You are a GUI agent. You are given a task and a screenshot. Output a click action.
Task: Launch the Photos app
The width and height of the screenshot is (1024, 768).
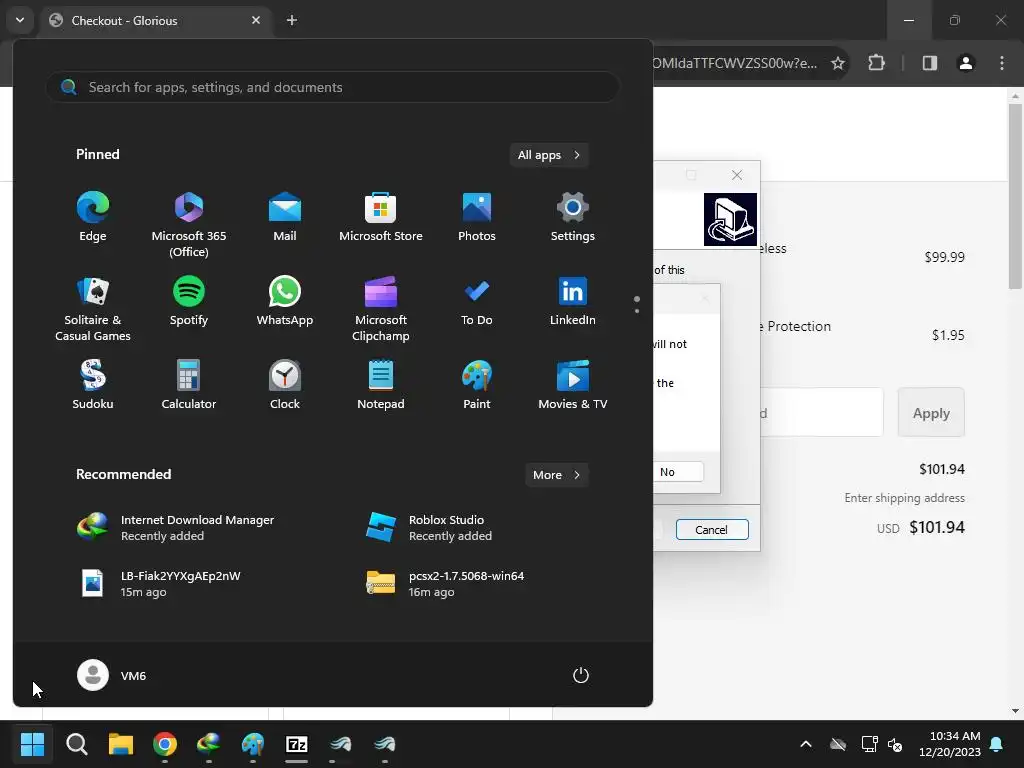tap(477, 217)
